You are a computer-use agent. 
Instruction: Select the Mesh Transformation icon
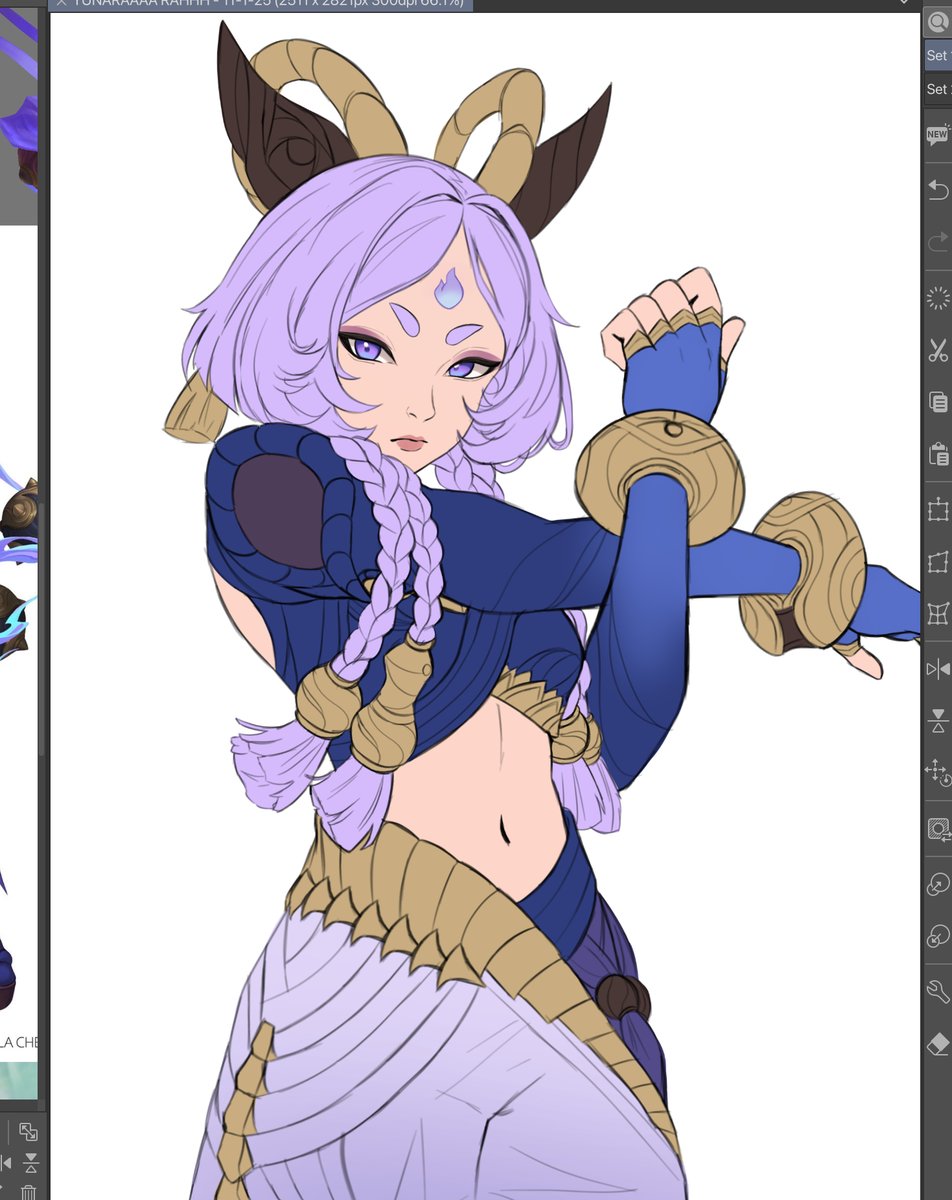point(937,613)
